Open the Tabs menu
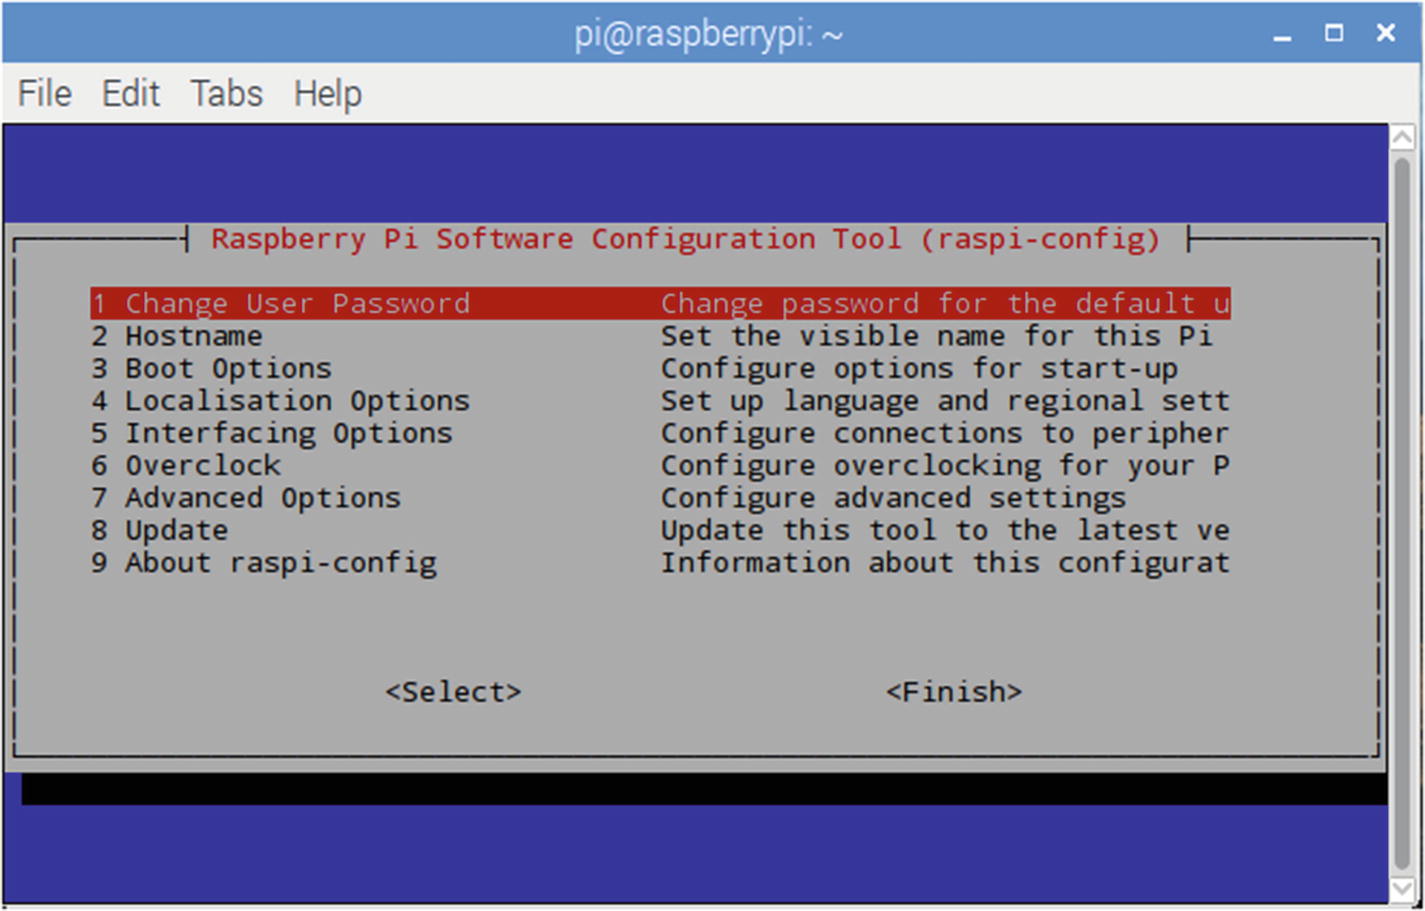The image size is (1425, 911). (227, 94)
